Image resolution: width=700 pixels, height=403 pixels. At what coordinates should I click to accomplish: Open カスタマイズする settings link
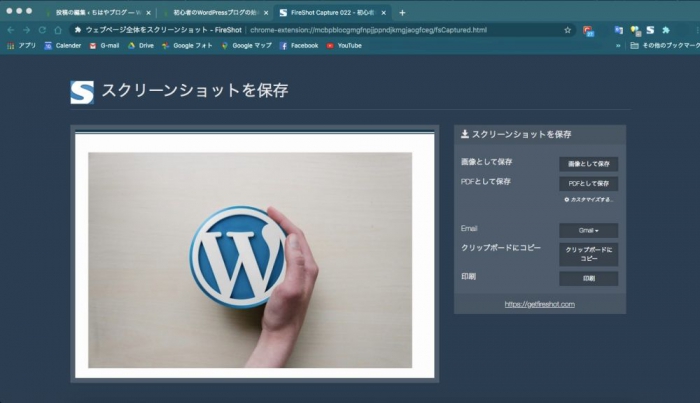click(x=589, y=199)
